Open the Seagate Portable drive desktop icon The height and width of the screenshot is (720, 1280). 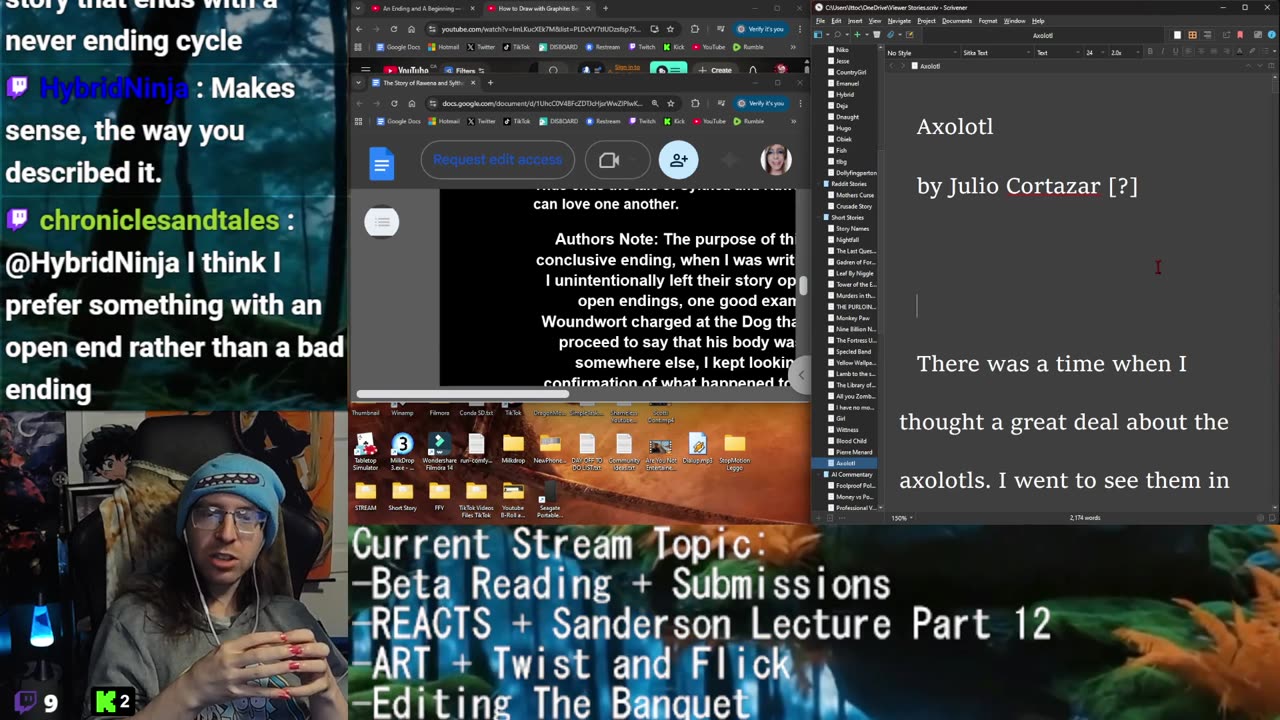[549, 501]
